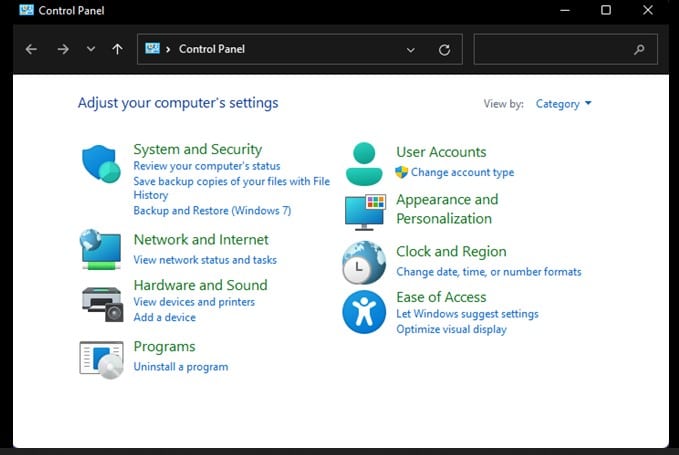Select Change date, time, or number formats

(488, 272)
